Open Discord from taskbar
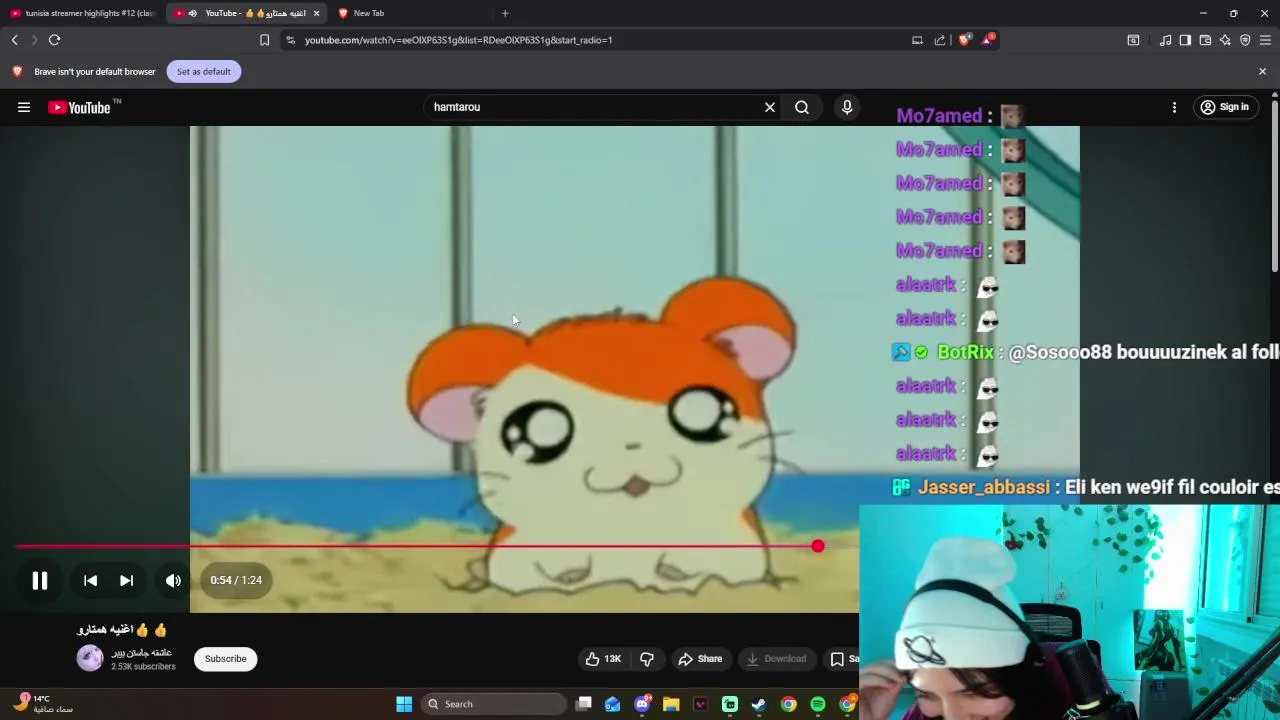Image resolution: width=1280 pixels, height=720 pixels. [642, 704]
